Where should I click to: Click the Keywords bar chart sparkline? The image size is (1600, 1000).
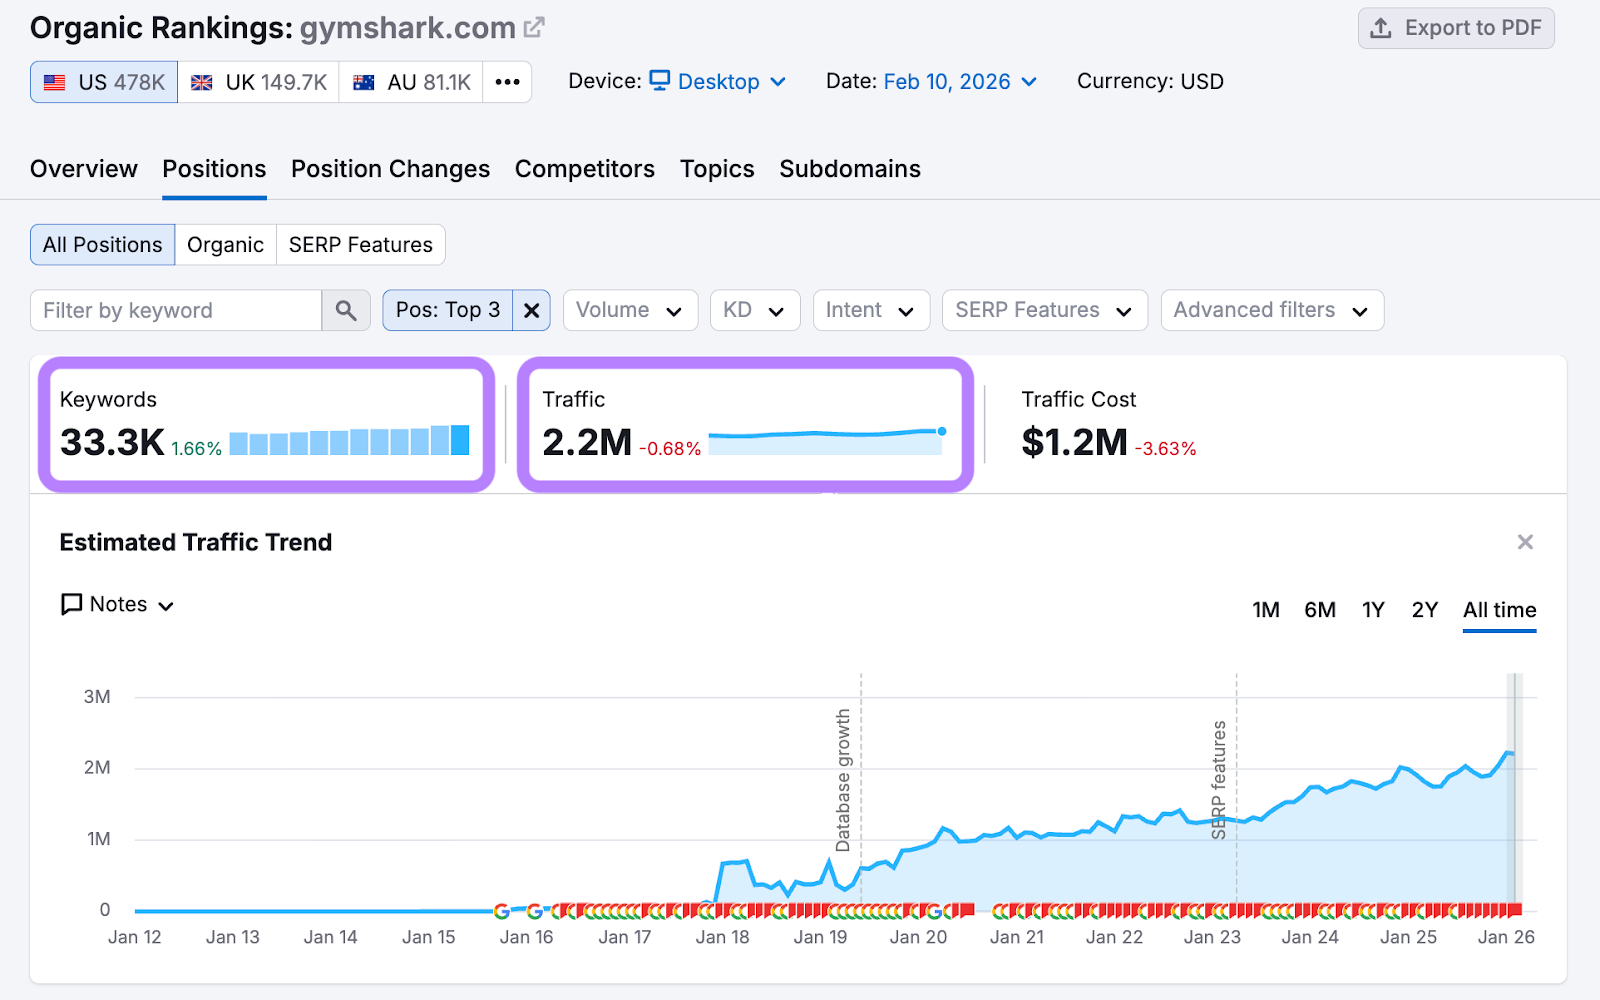pyautogui.click(x=349, y=441)
